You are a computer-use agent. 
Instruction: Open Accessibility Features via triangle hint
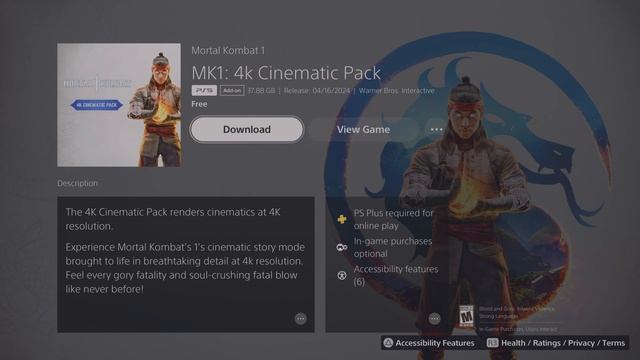[x=429, y=343]
